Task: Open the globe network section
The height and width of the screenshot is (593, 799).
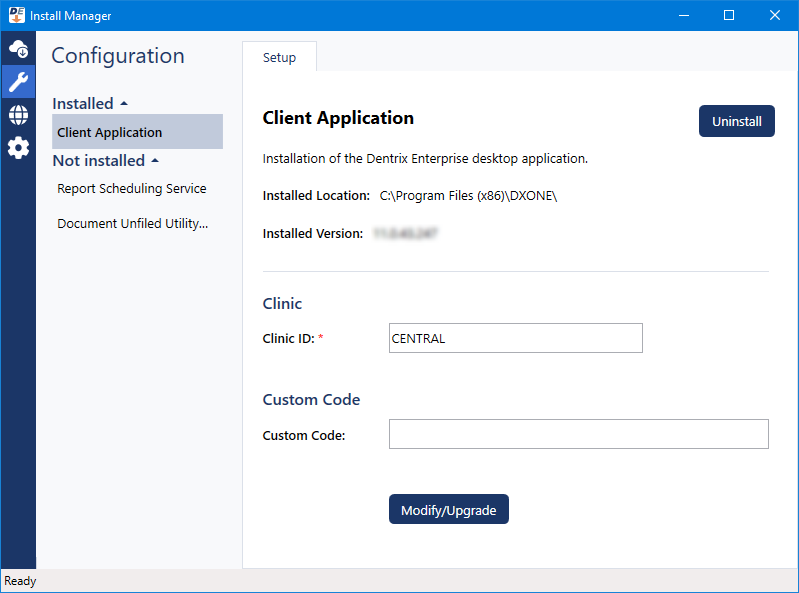Action: coord(18,115)
